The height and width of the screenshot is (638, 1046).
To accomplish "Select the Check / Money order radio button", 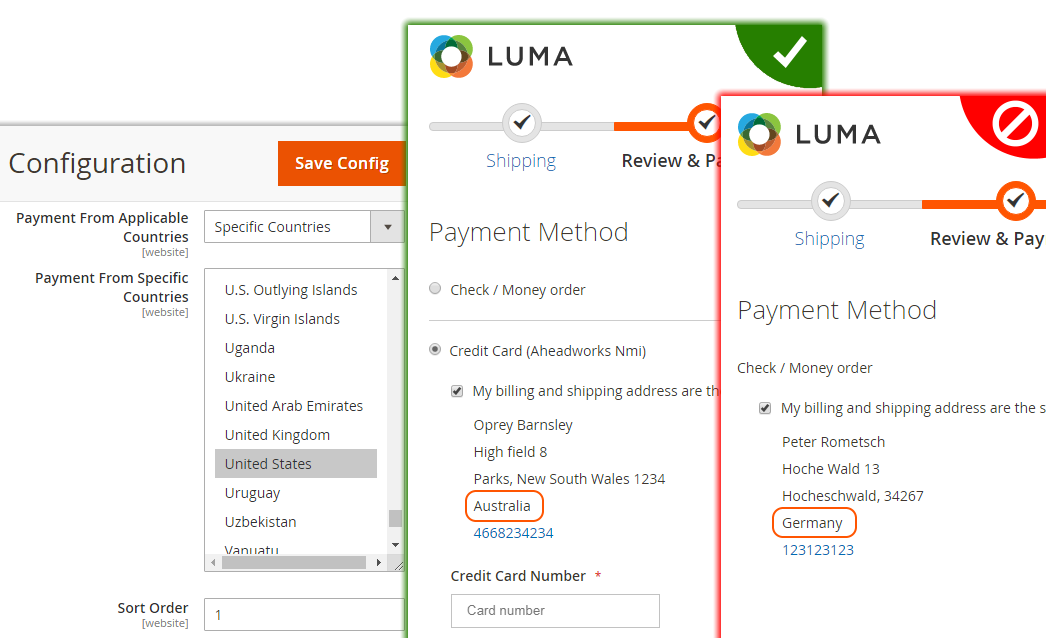I will pyautogui.click(x=435, y=289).
